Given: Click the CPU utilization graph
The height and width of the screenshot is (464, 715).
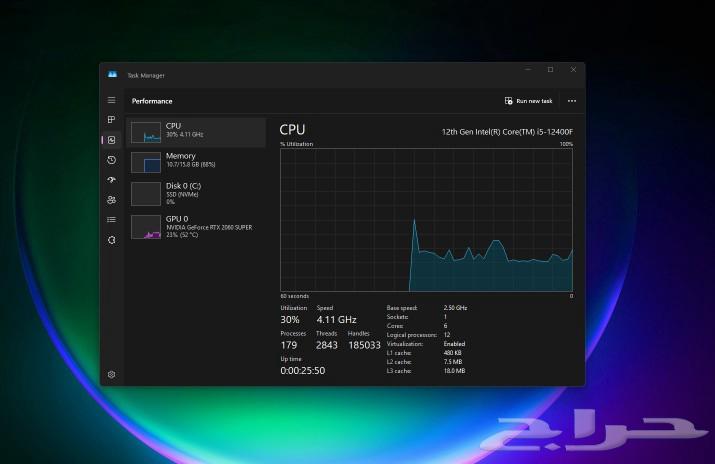Looking at the screenshot, I should [x=426, y=220].
